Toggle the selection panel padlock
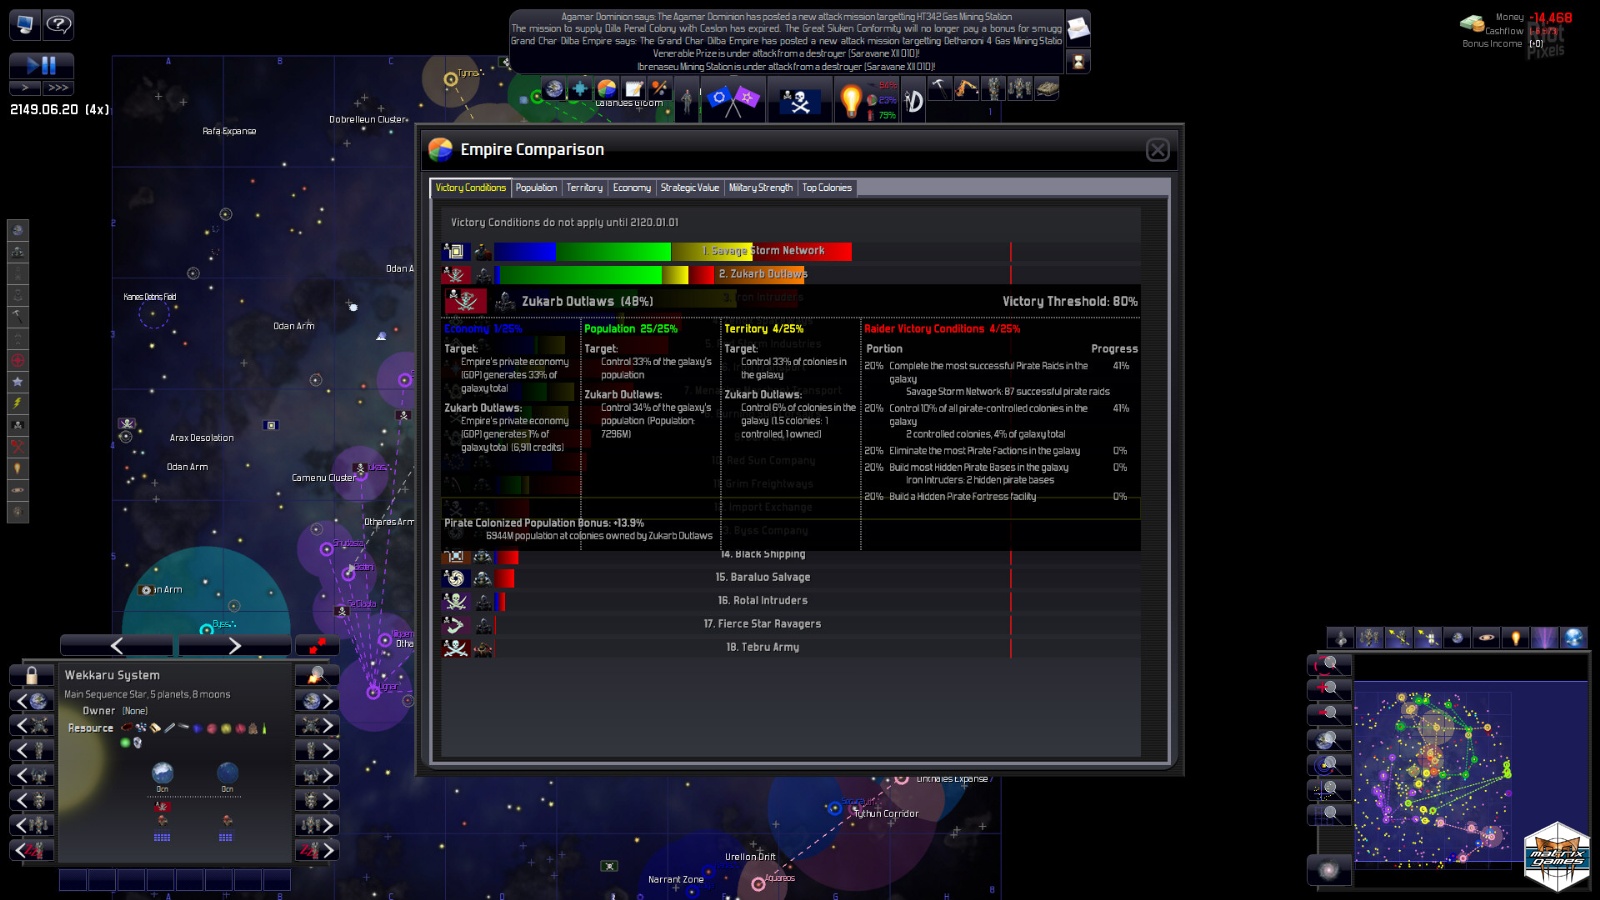Image resolution: width=1600 pixels, height=900 pixels. [x=31, y=675]
